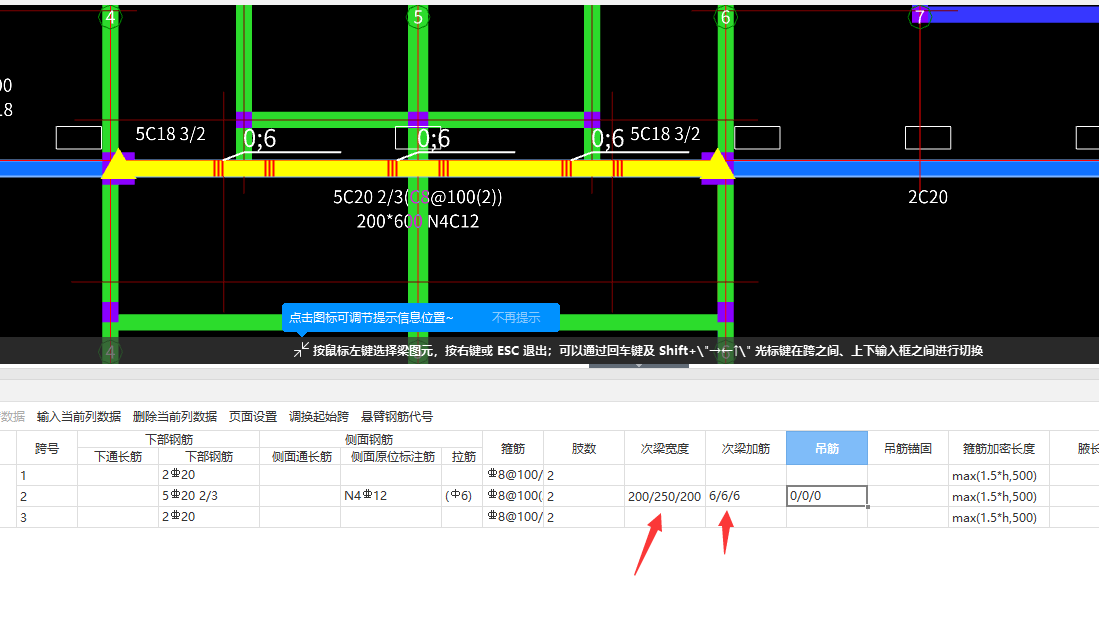Select the purple axis bubble 7
The image size is (1099, 636).
920,16
